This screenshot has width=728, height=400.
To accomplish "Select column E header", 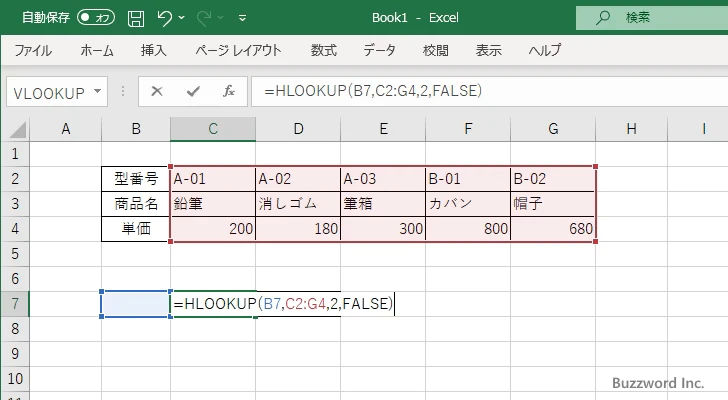I will (383, 129).
